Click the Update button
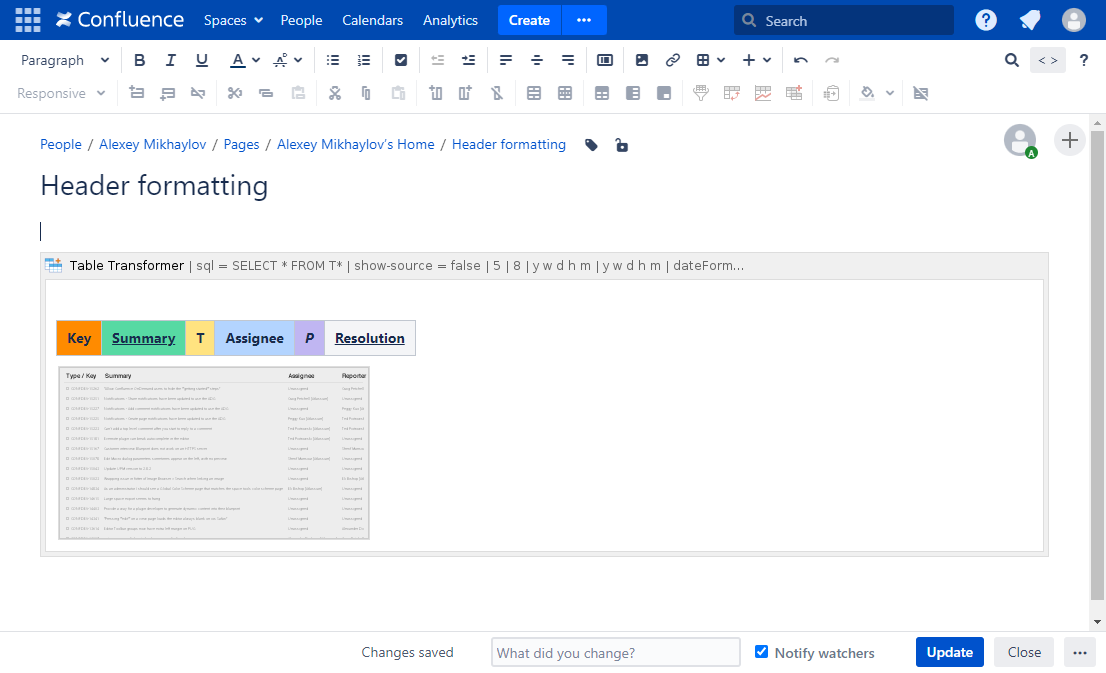This screenshot has width=1106, height=673. pos(949,653)
